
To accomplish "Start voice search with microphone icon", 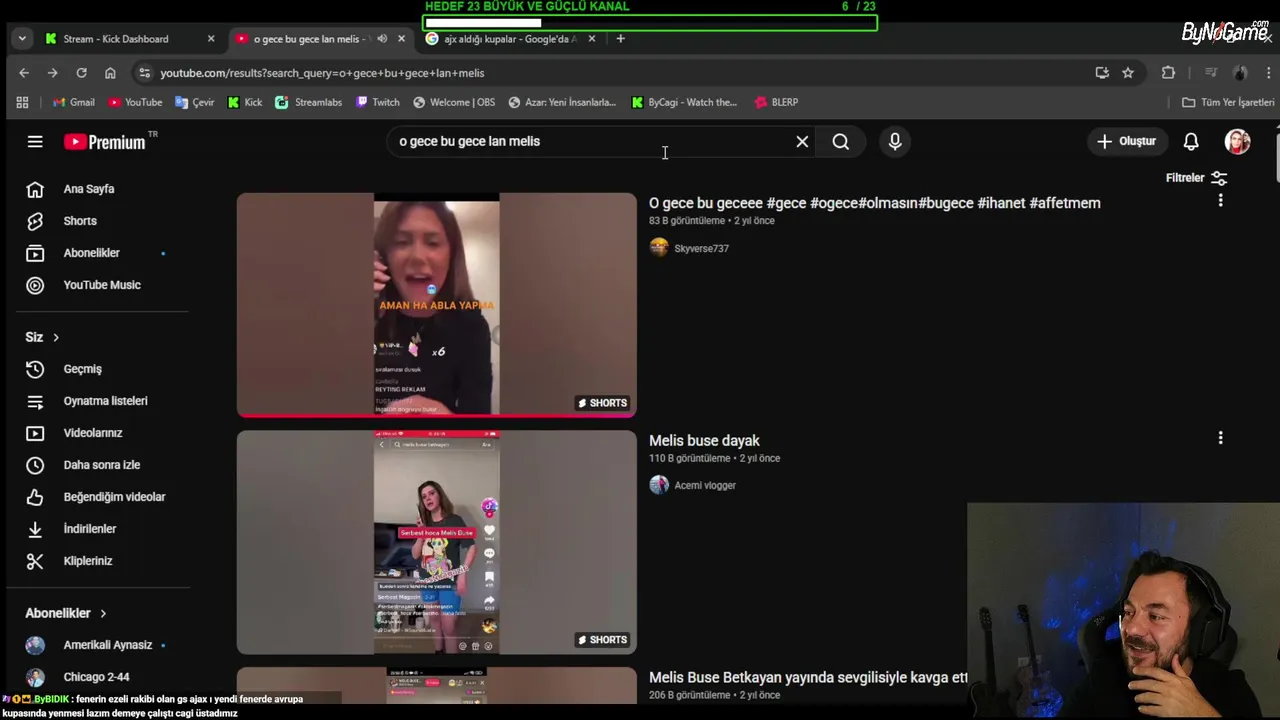I will point(895,142).
